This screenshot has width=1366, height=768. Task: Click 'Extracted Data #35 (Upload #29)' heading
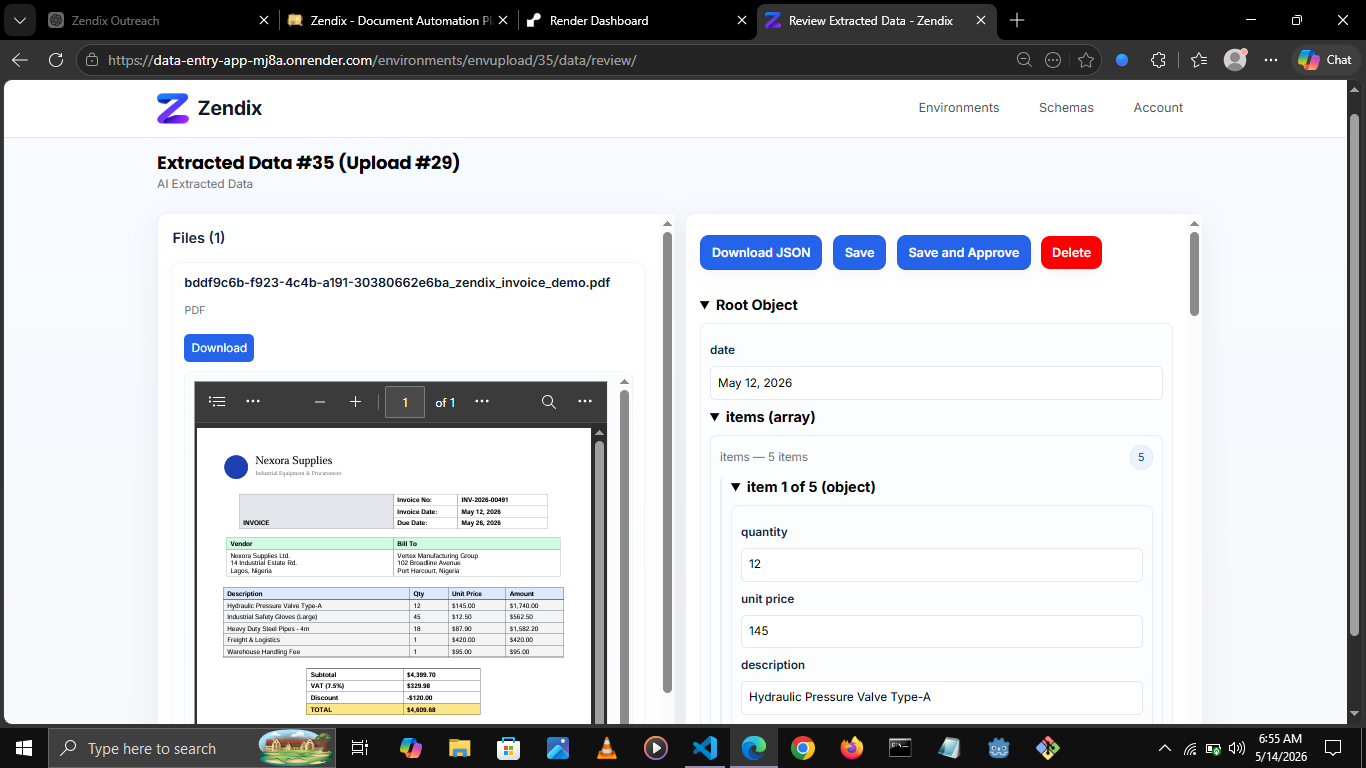click(x=308, y=163)
